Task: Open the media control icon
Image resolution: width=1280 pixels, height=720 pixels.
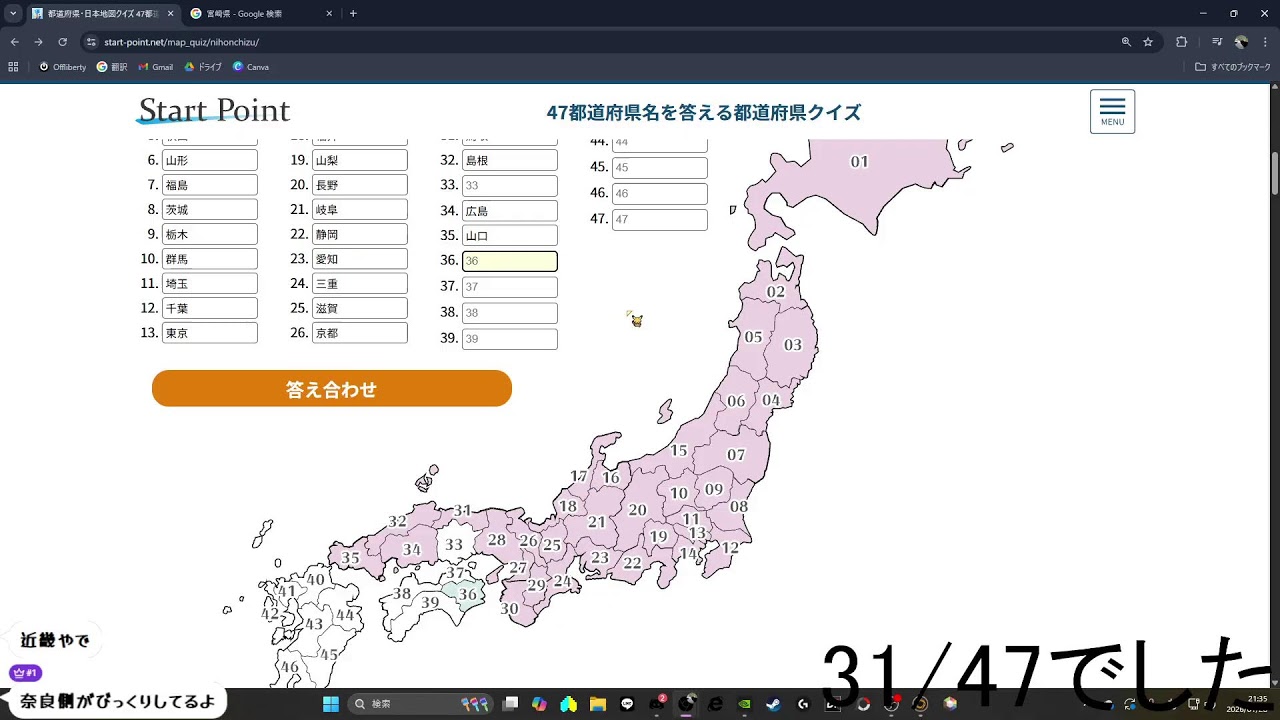Action: point(1216,42)
